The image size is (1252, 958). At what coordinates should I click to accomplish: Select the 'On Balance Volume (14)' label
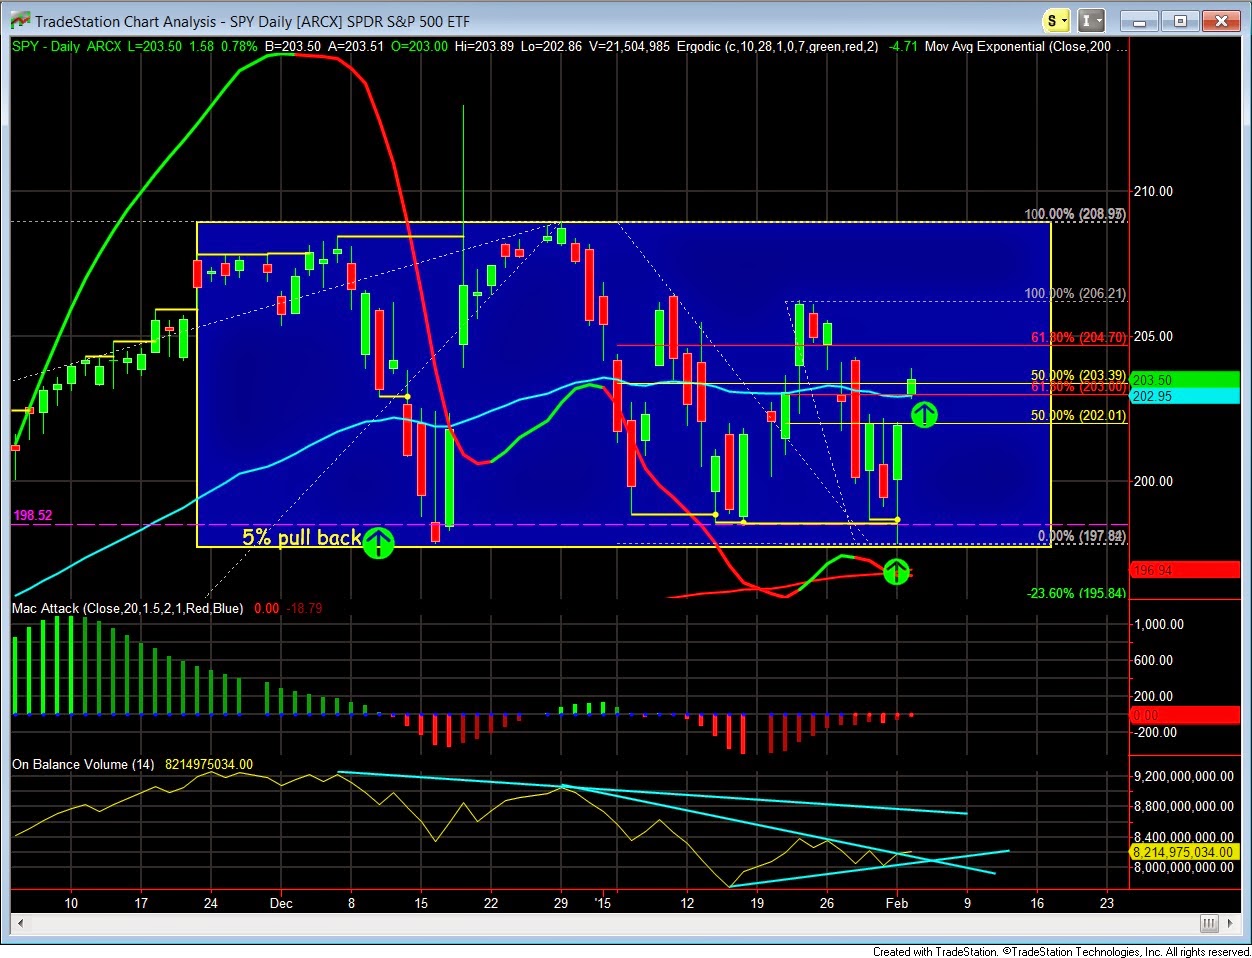pyautogui.click(x=83, y=764)
